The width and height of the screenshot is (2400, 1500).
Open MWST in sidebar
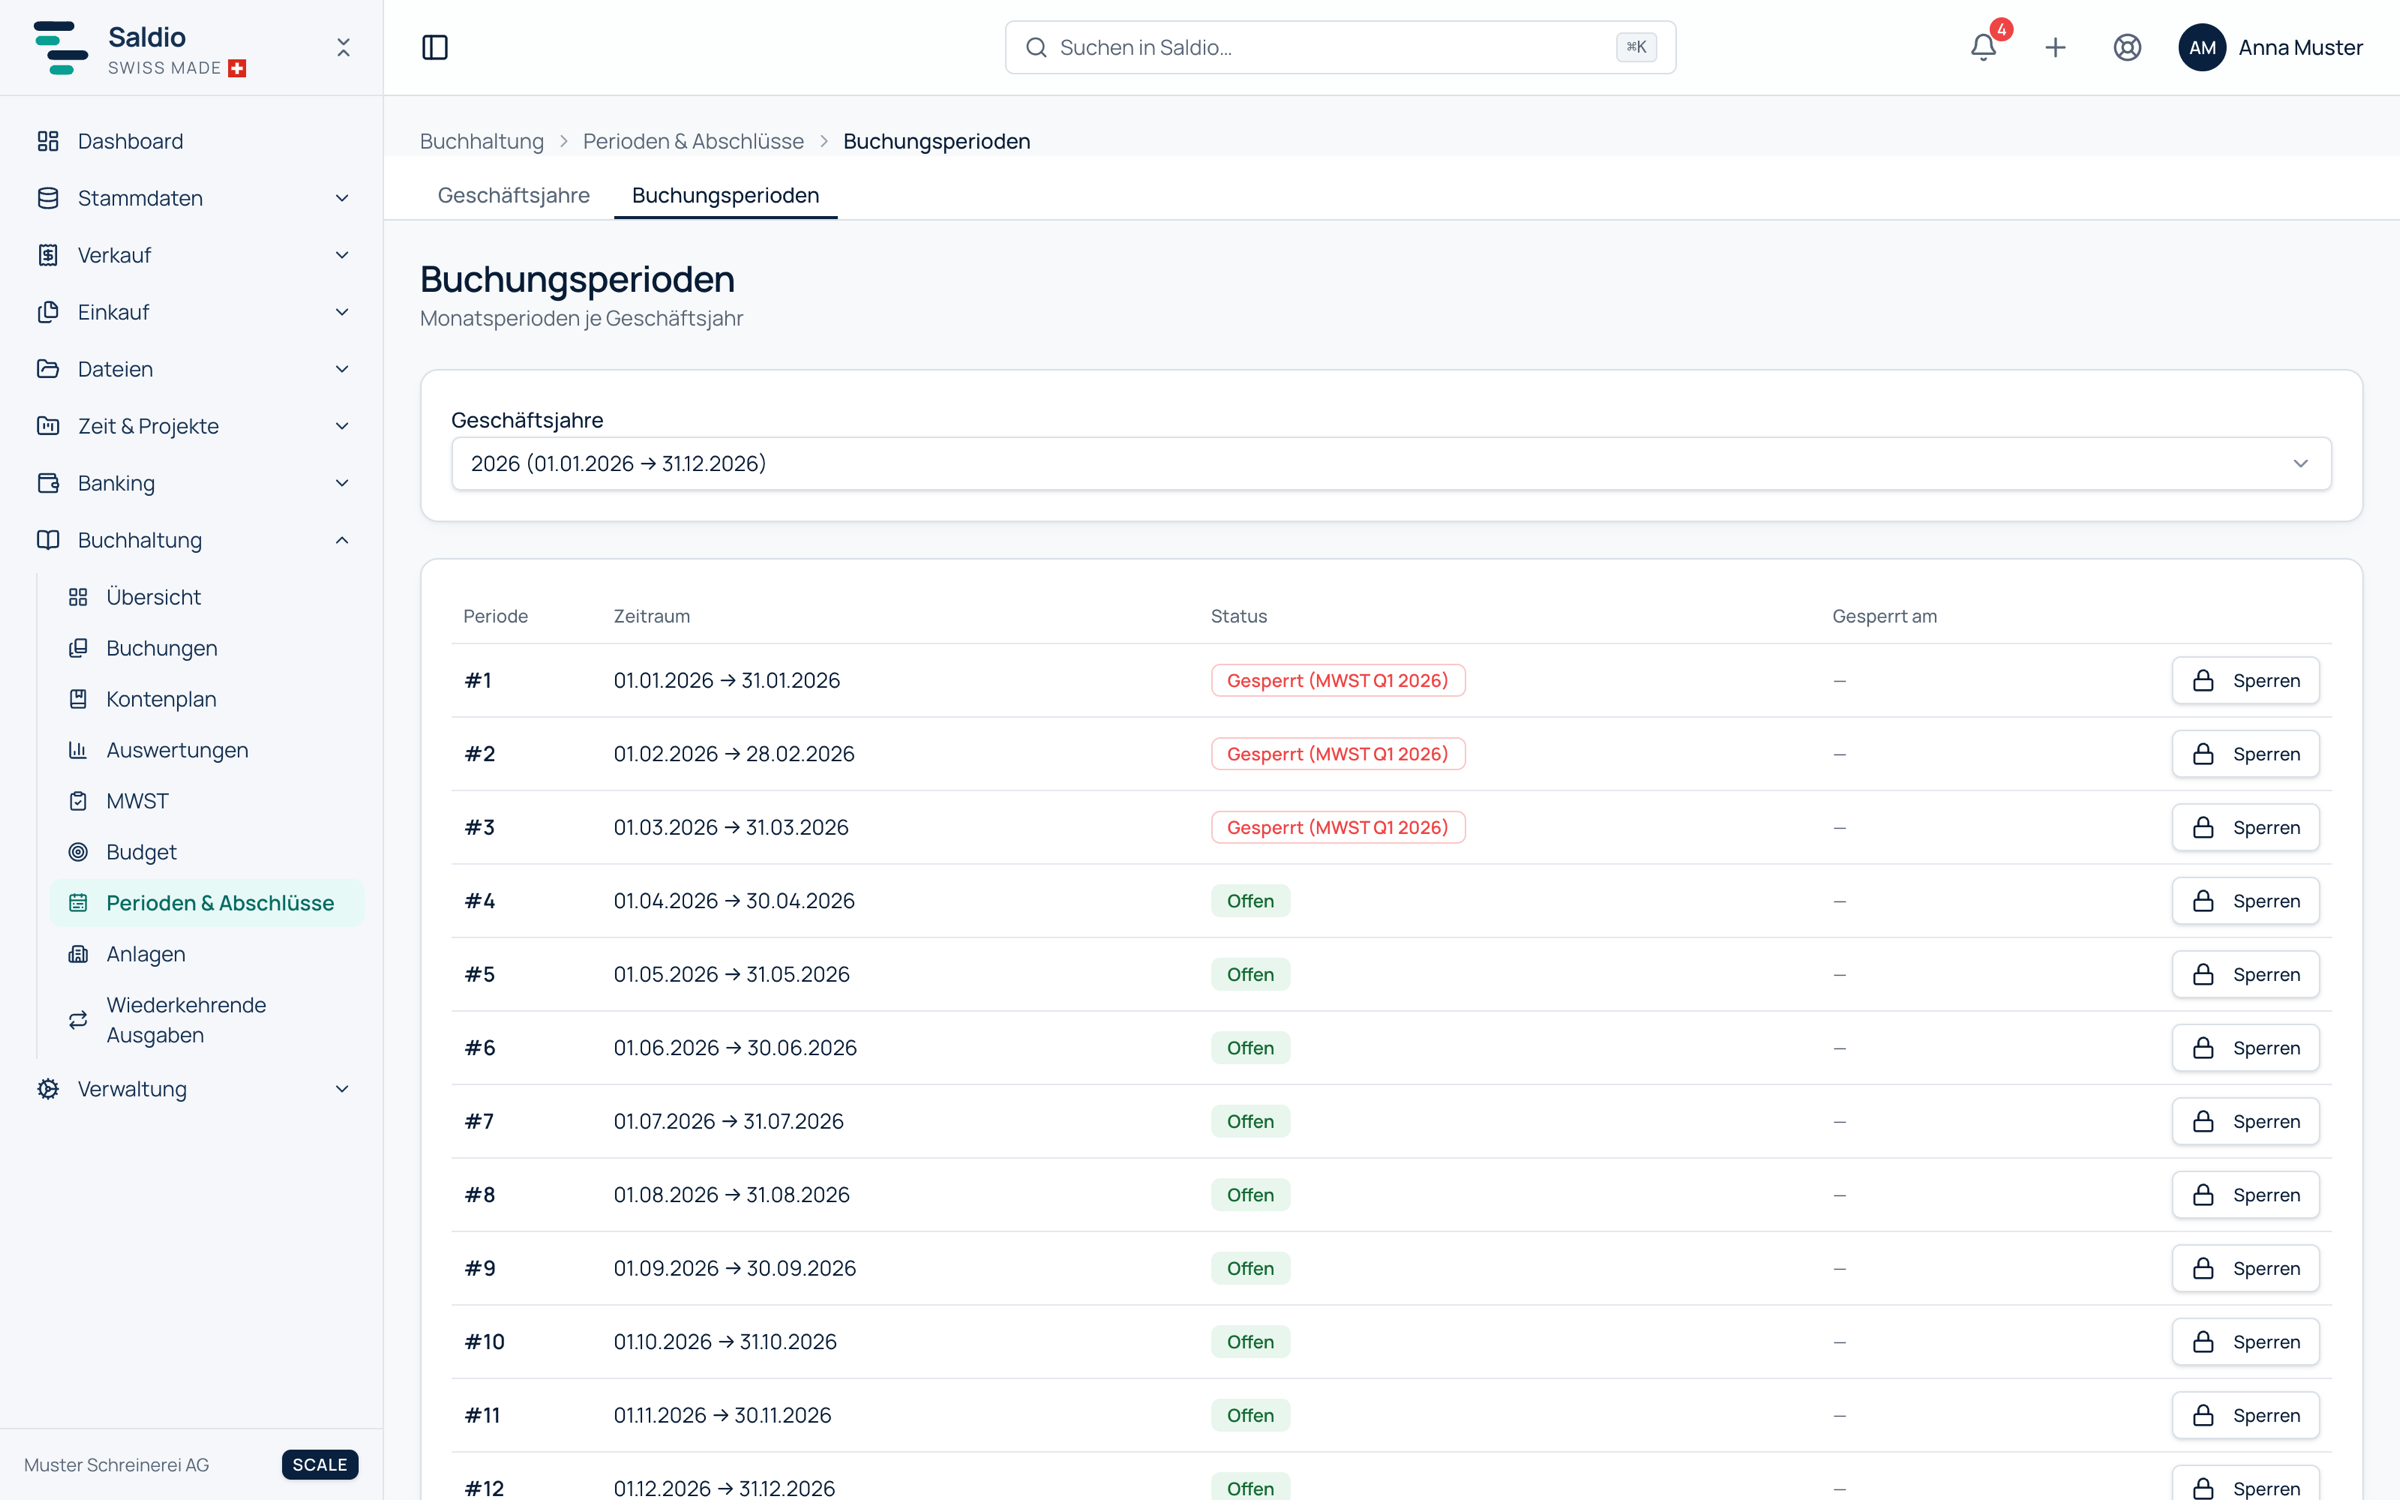[x=206, y=801]
